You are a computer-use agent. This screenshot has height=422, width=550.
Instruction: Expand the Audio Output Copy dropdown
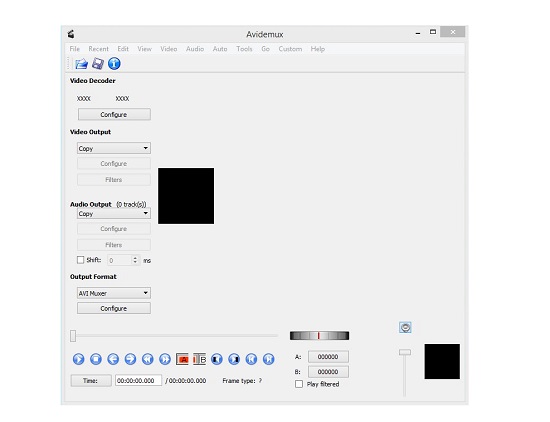click(114, 213)
